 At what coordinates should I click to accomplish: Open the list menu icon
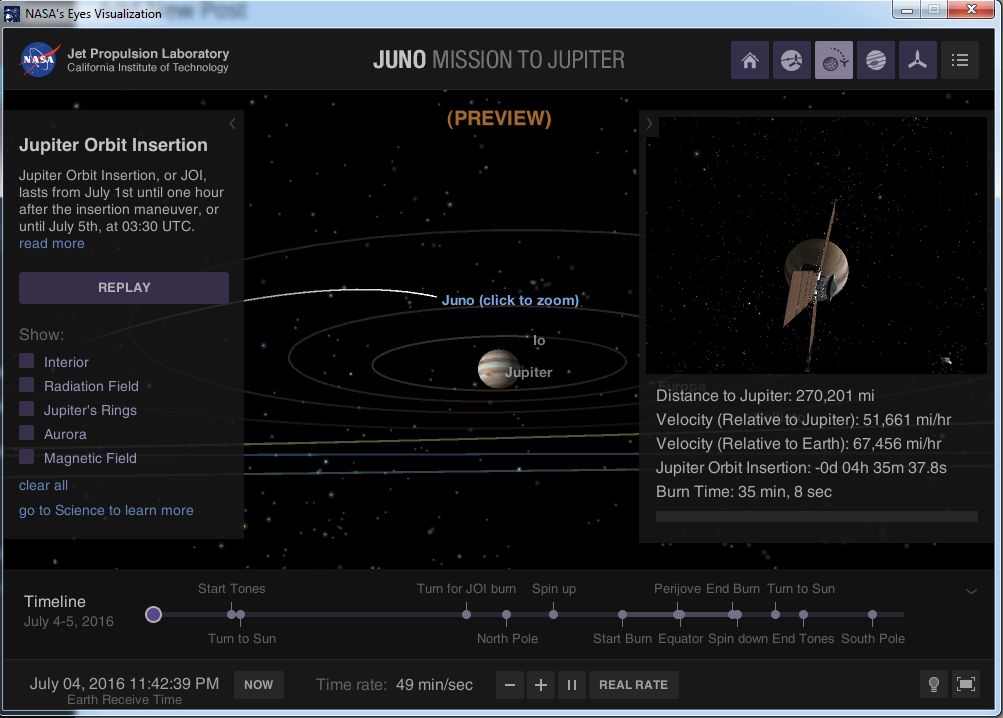click(960, 61)
